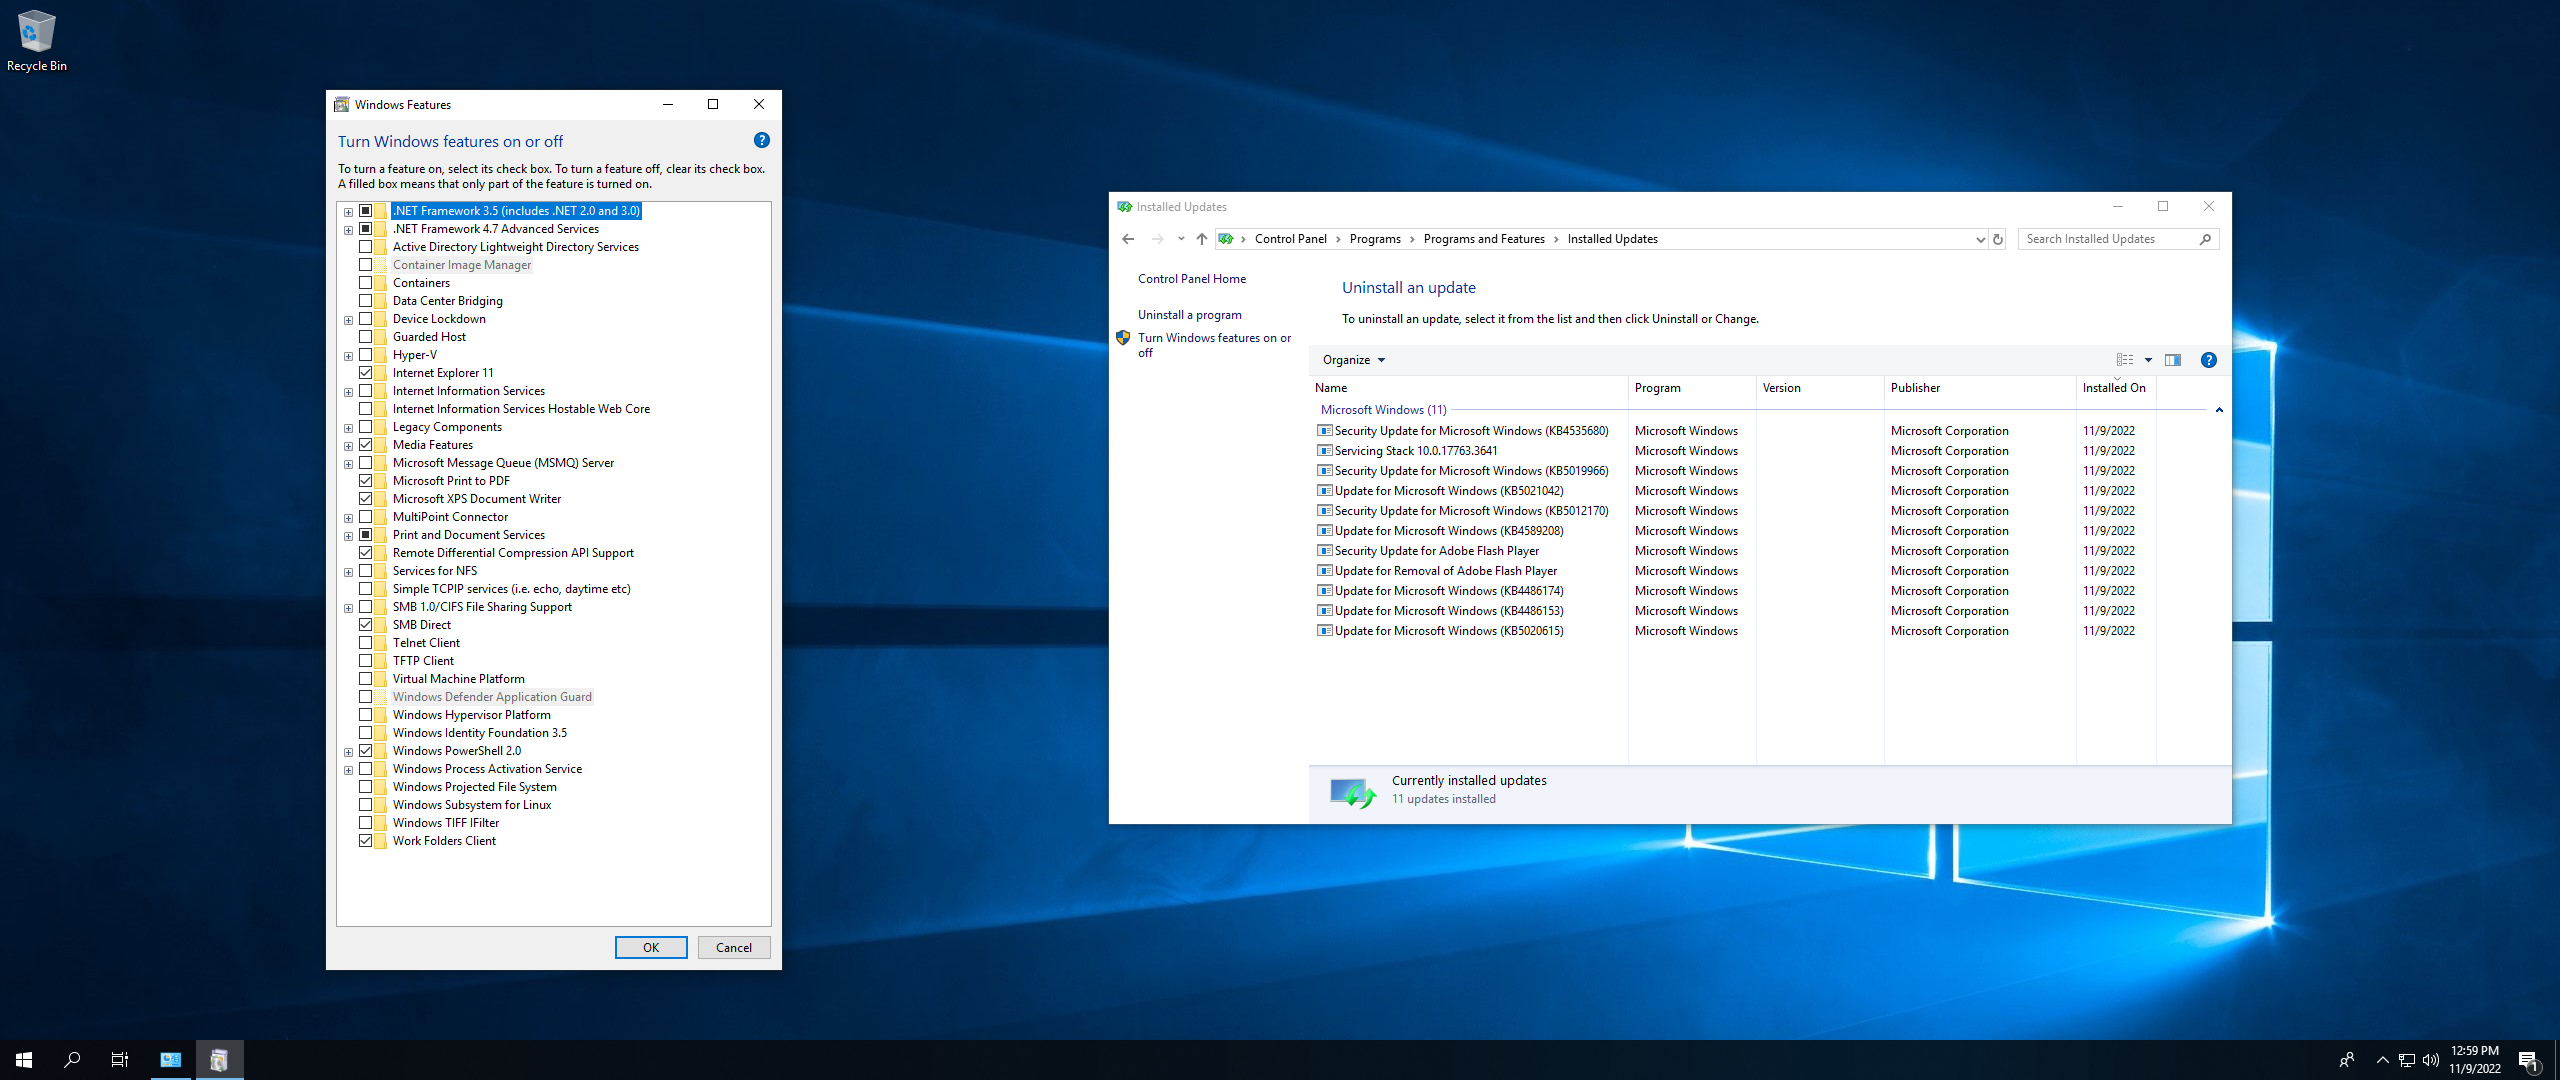Click the taskbar clock showing 12:59 PM
2560x1080 pixels.
pos(2475,1060)
